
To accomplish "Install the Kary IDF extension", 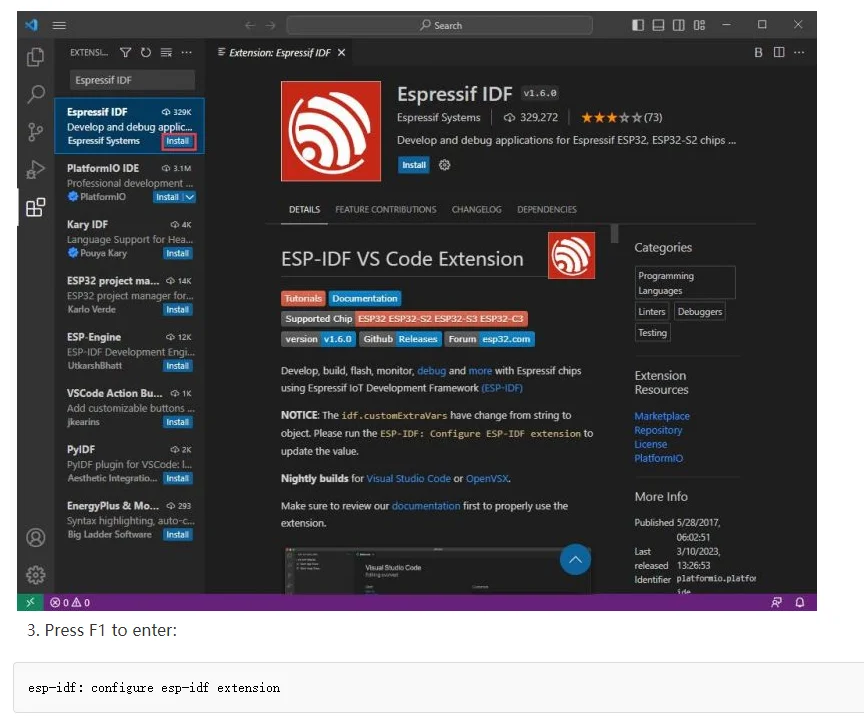I will [177, 253].
